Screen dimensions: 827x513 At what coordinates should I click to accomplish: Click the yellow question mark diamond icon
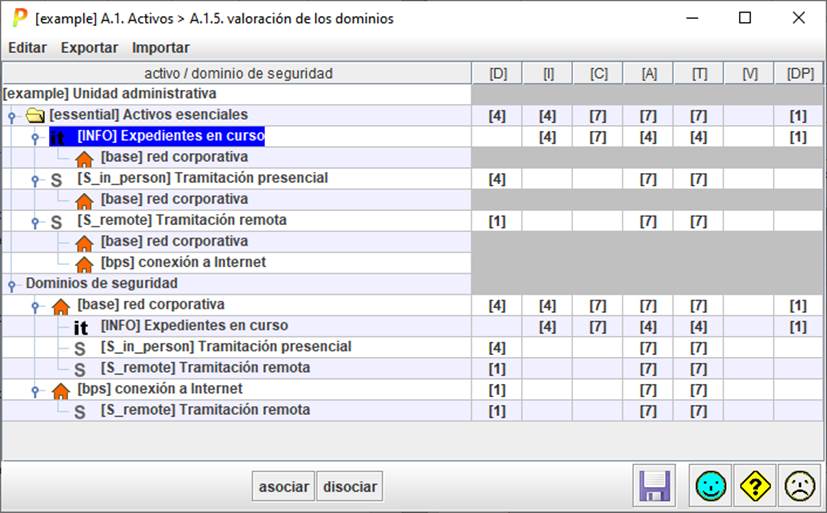point(755,486)
